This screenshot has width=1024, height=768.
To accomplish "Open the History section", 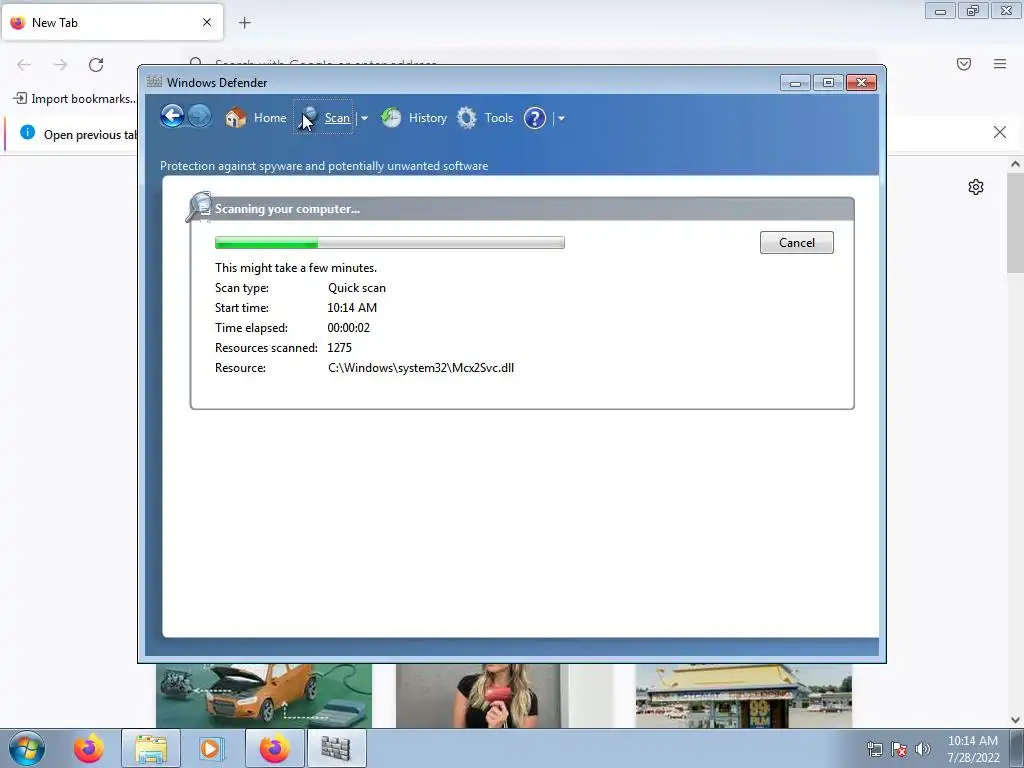I will tap(428, 118).
